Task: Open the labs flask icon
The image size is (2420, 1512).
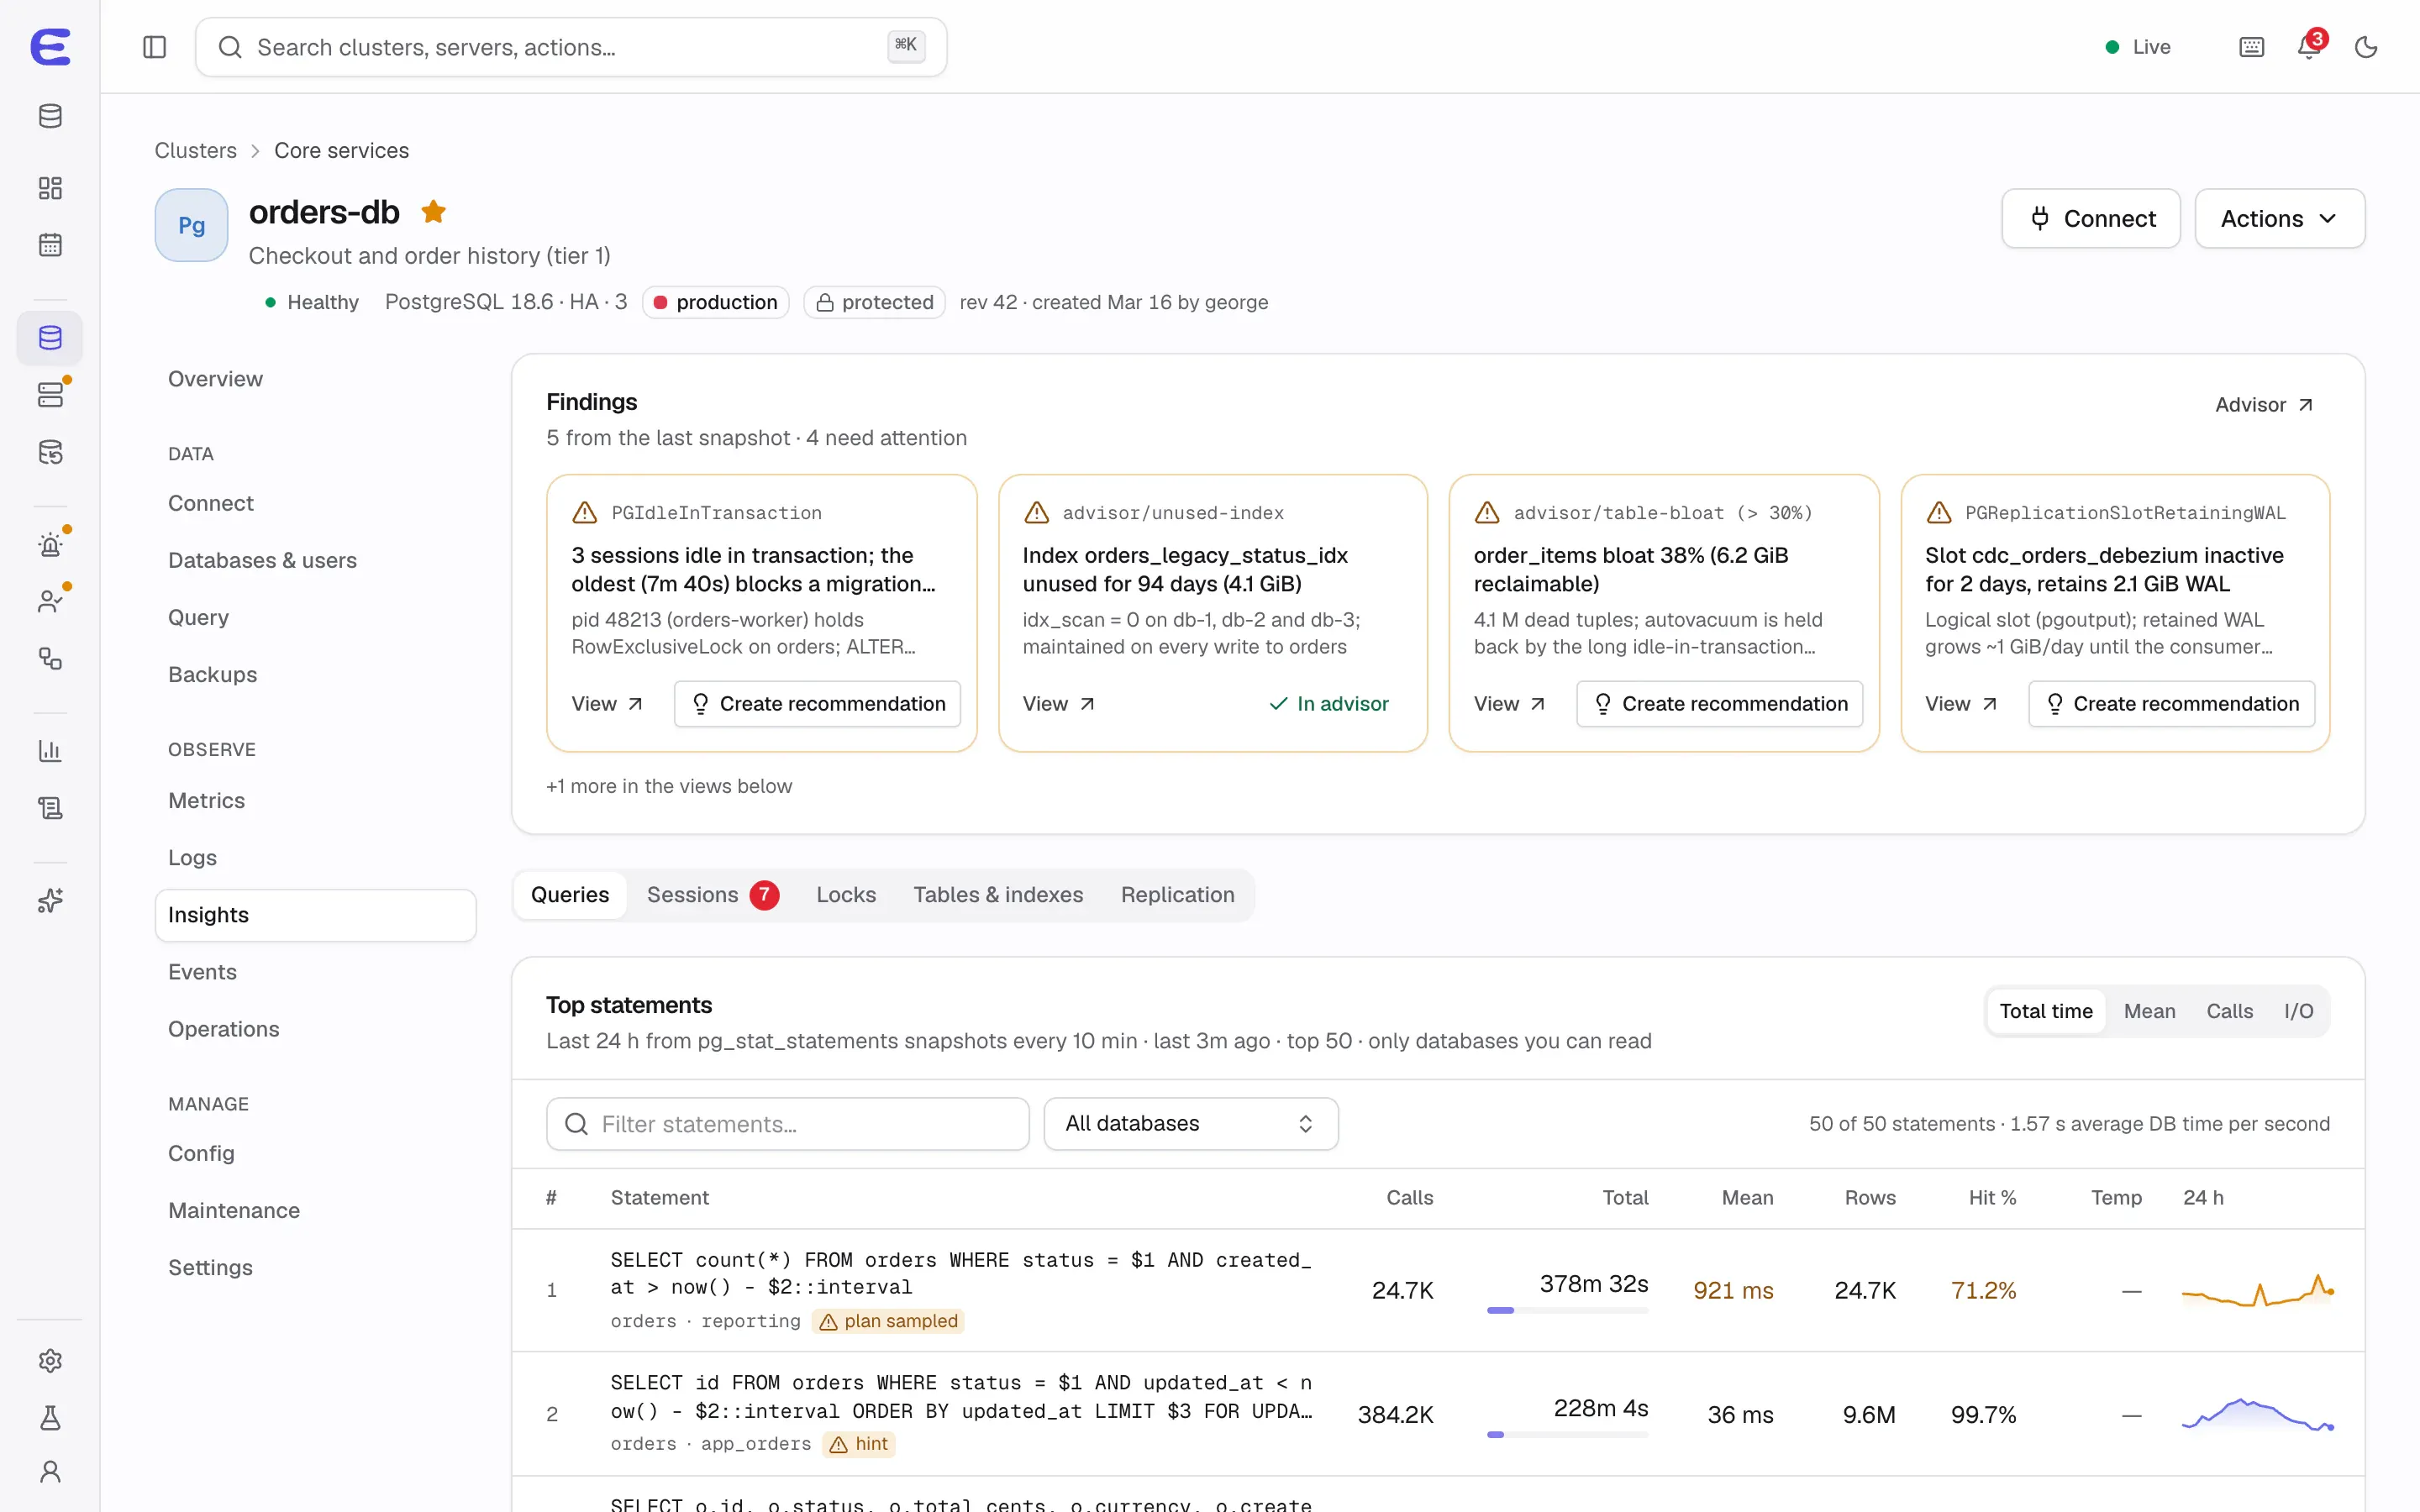Action: point(50,1417)
